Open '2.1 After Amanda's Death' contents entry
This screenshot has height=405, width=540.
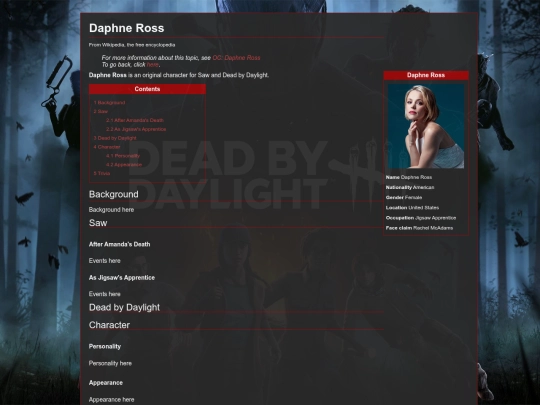(x=135, y=120)
